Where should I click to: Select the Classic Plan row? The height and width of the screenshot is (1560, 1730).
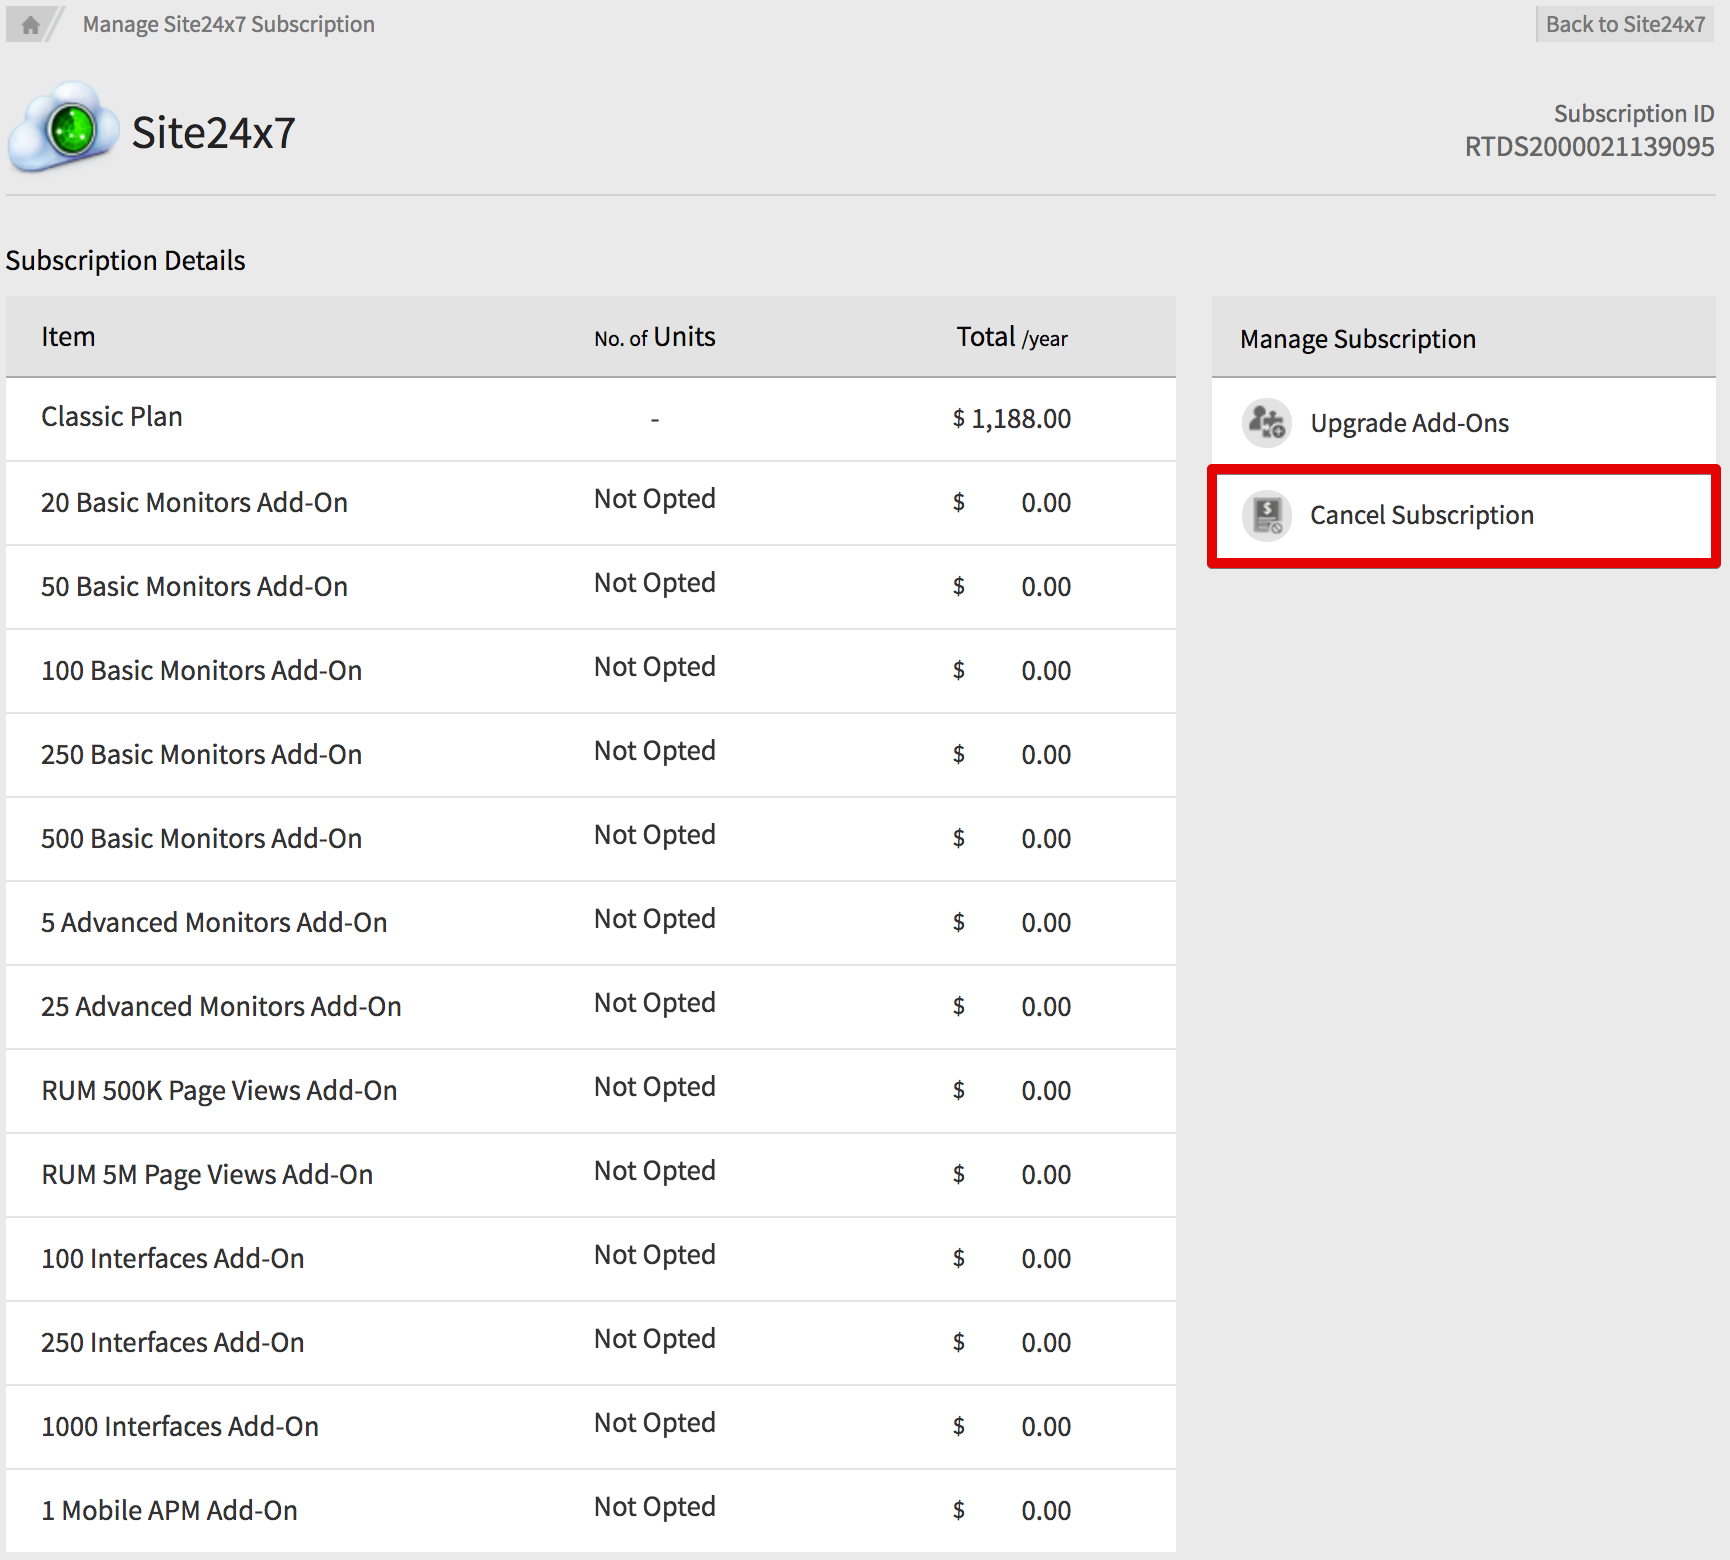(112, 417)
